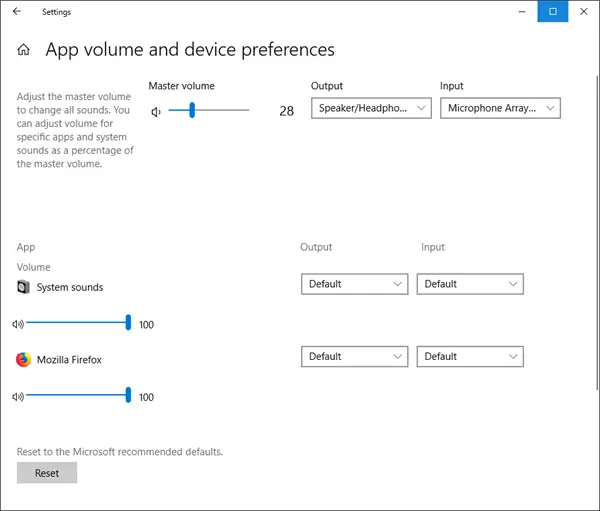Image resolution: width=600 pixels, height=511 pixels.
Task: Expand System sounds Input Default dropdown
Action: point(470,284)
